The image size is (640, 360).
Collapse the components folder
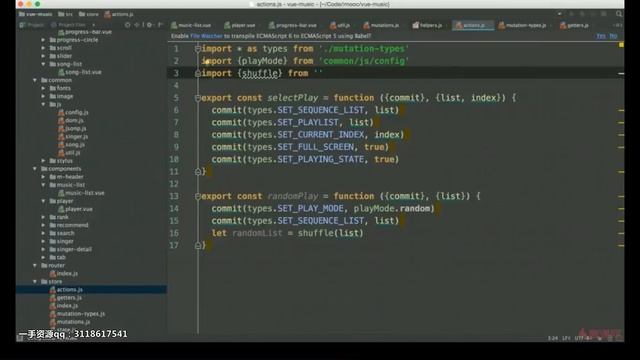[35, 169]
